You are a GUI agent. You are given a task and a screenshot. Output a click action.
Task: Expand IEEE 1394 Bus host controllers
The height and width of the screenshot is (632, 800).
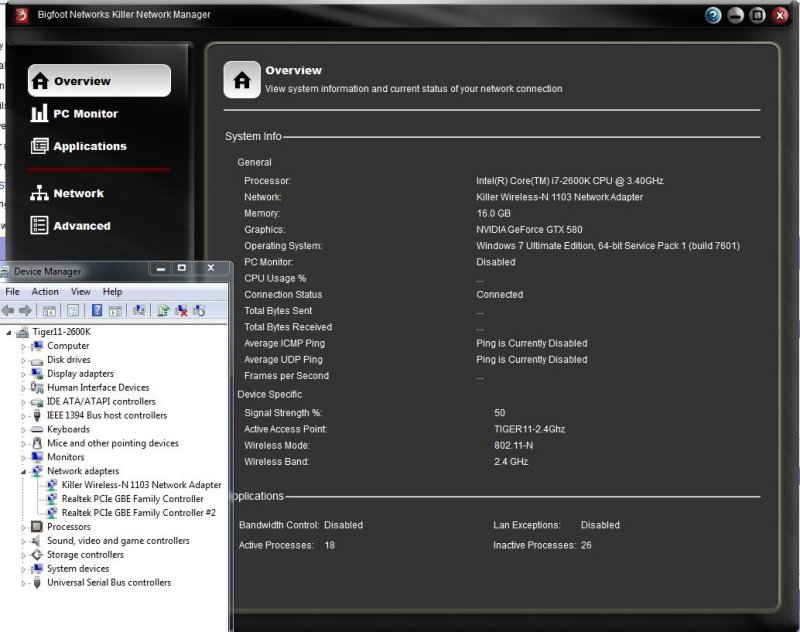click(x=23, y=416)
